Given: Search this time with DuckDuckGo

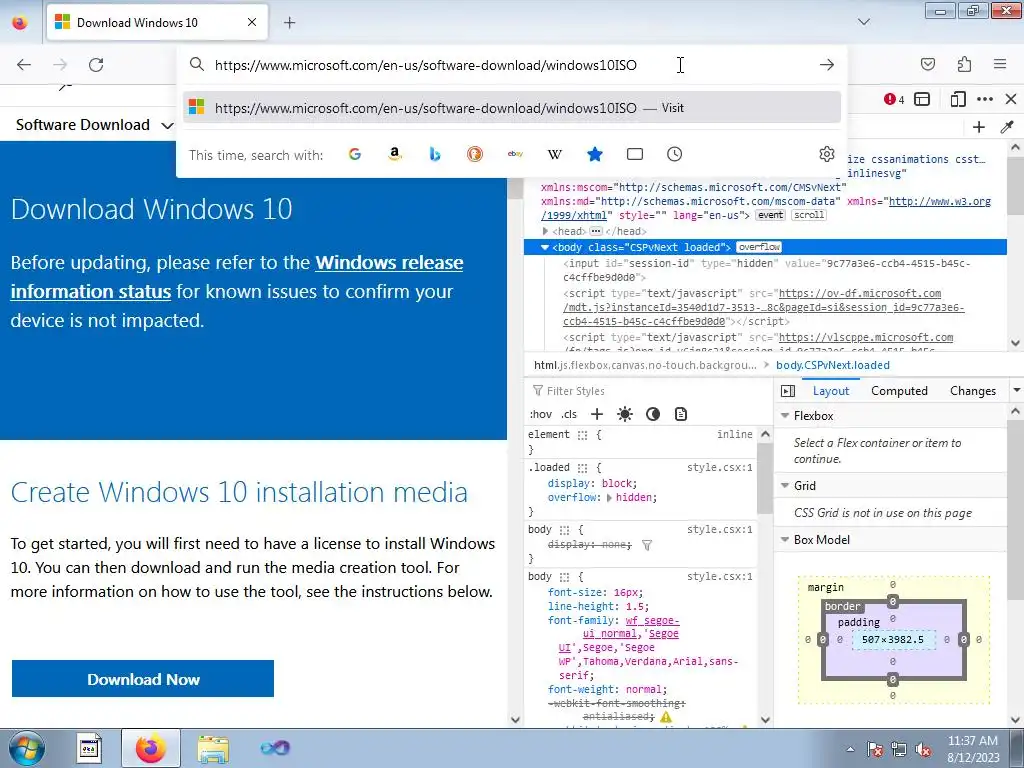Looking at the screenshot, I should coord(475,154).
